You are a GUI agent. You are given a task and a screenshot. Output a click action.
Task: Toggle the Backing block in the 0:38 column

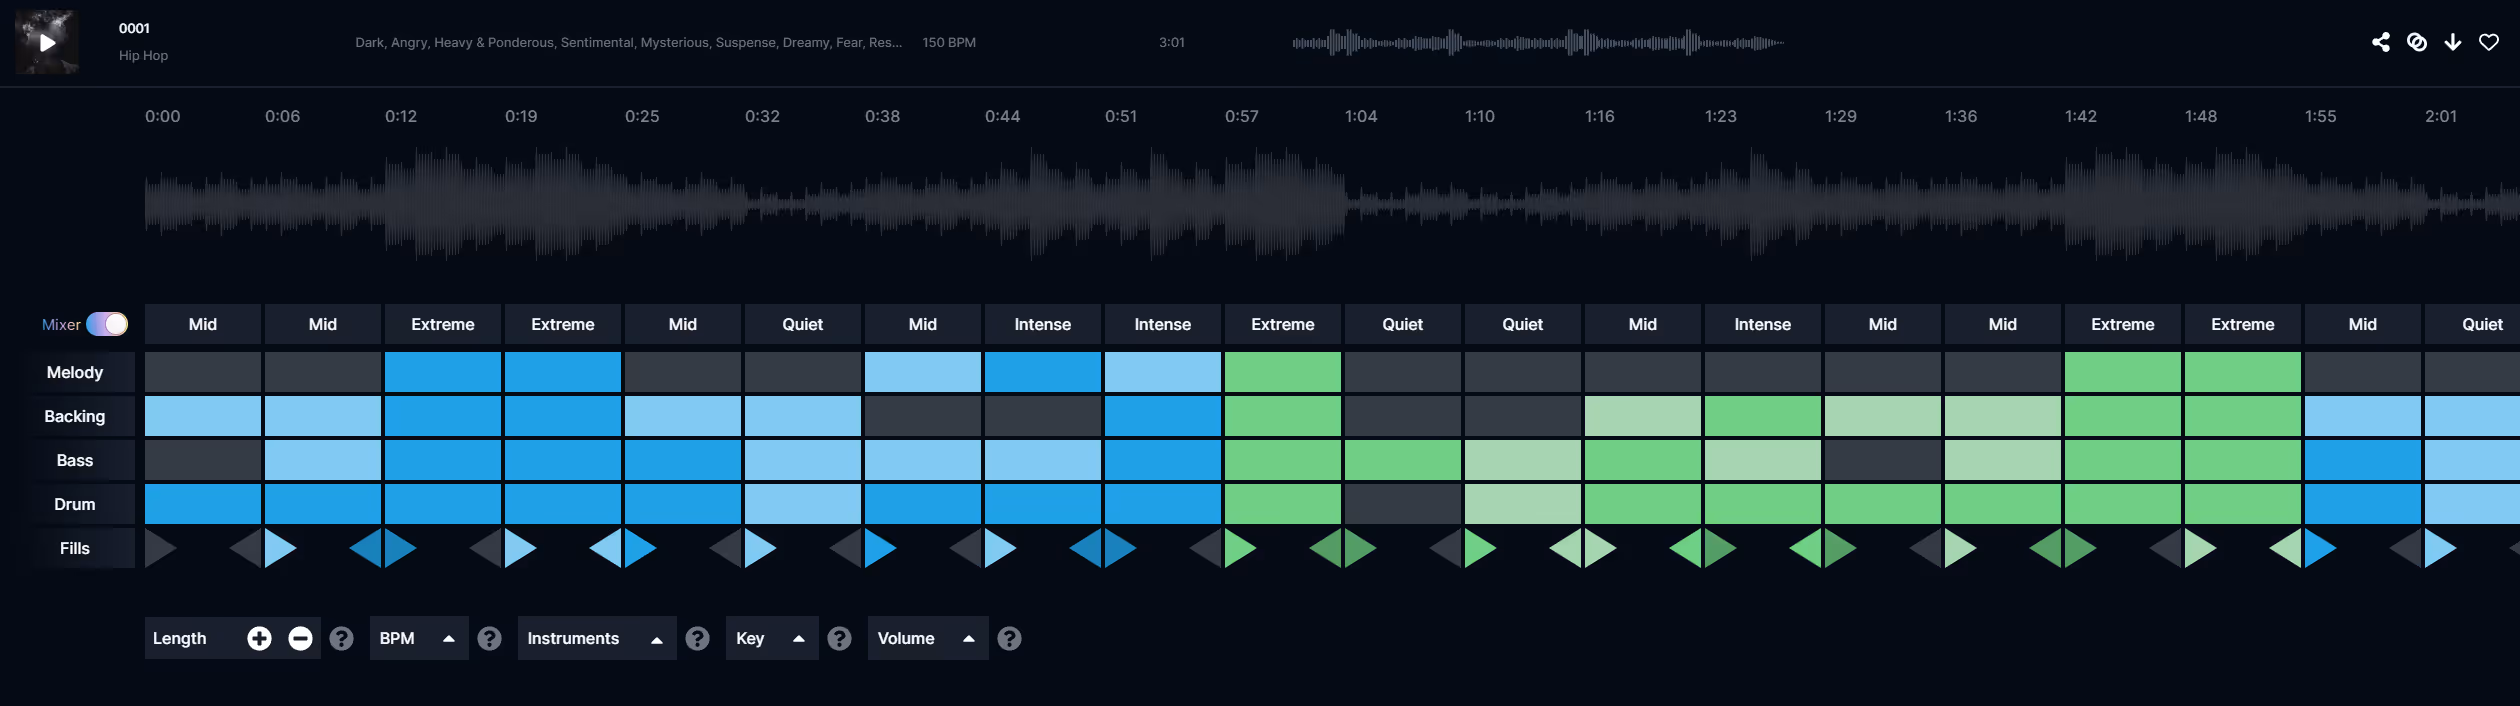[x=923, y=416]
